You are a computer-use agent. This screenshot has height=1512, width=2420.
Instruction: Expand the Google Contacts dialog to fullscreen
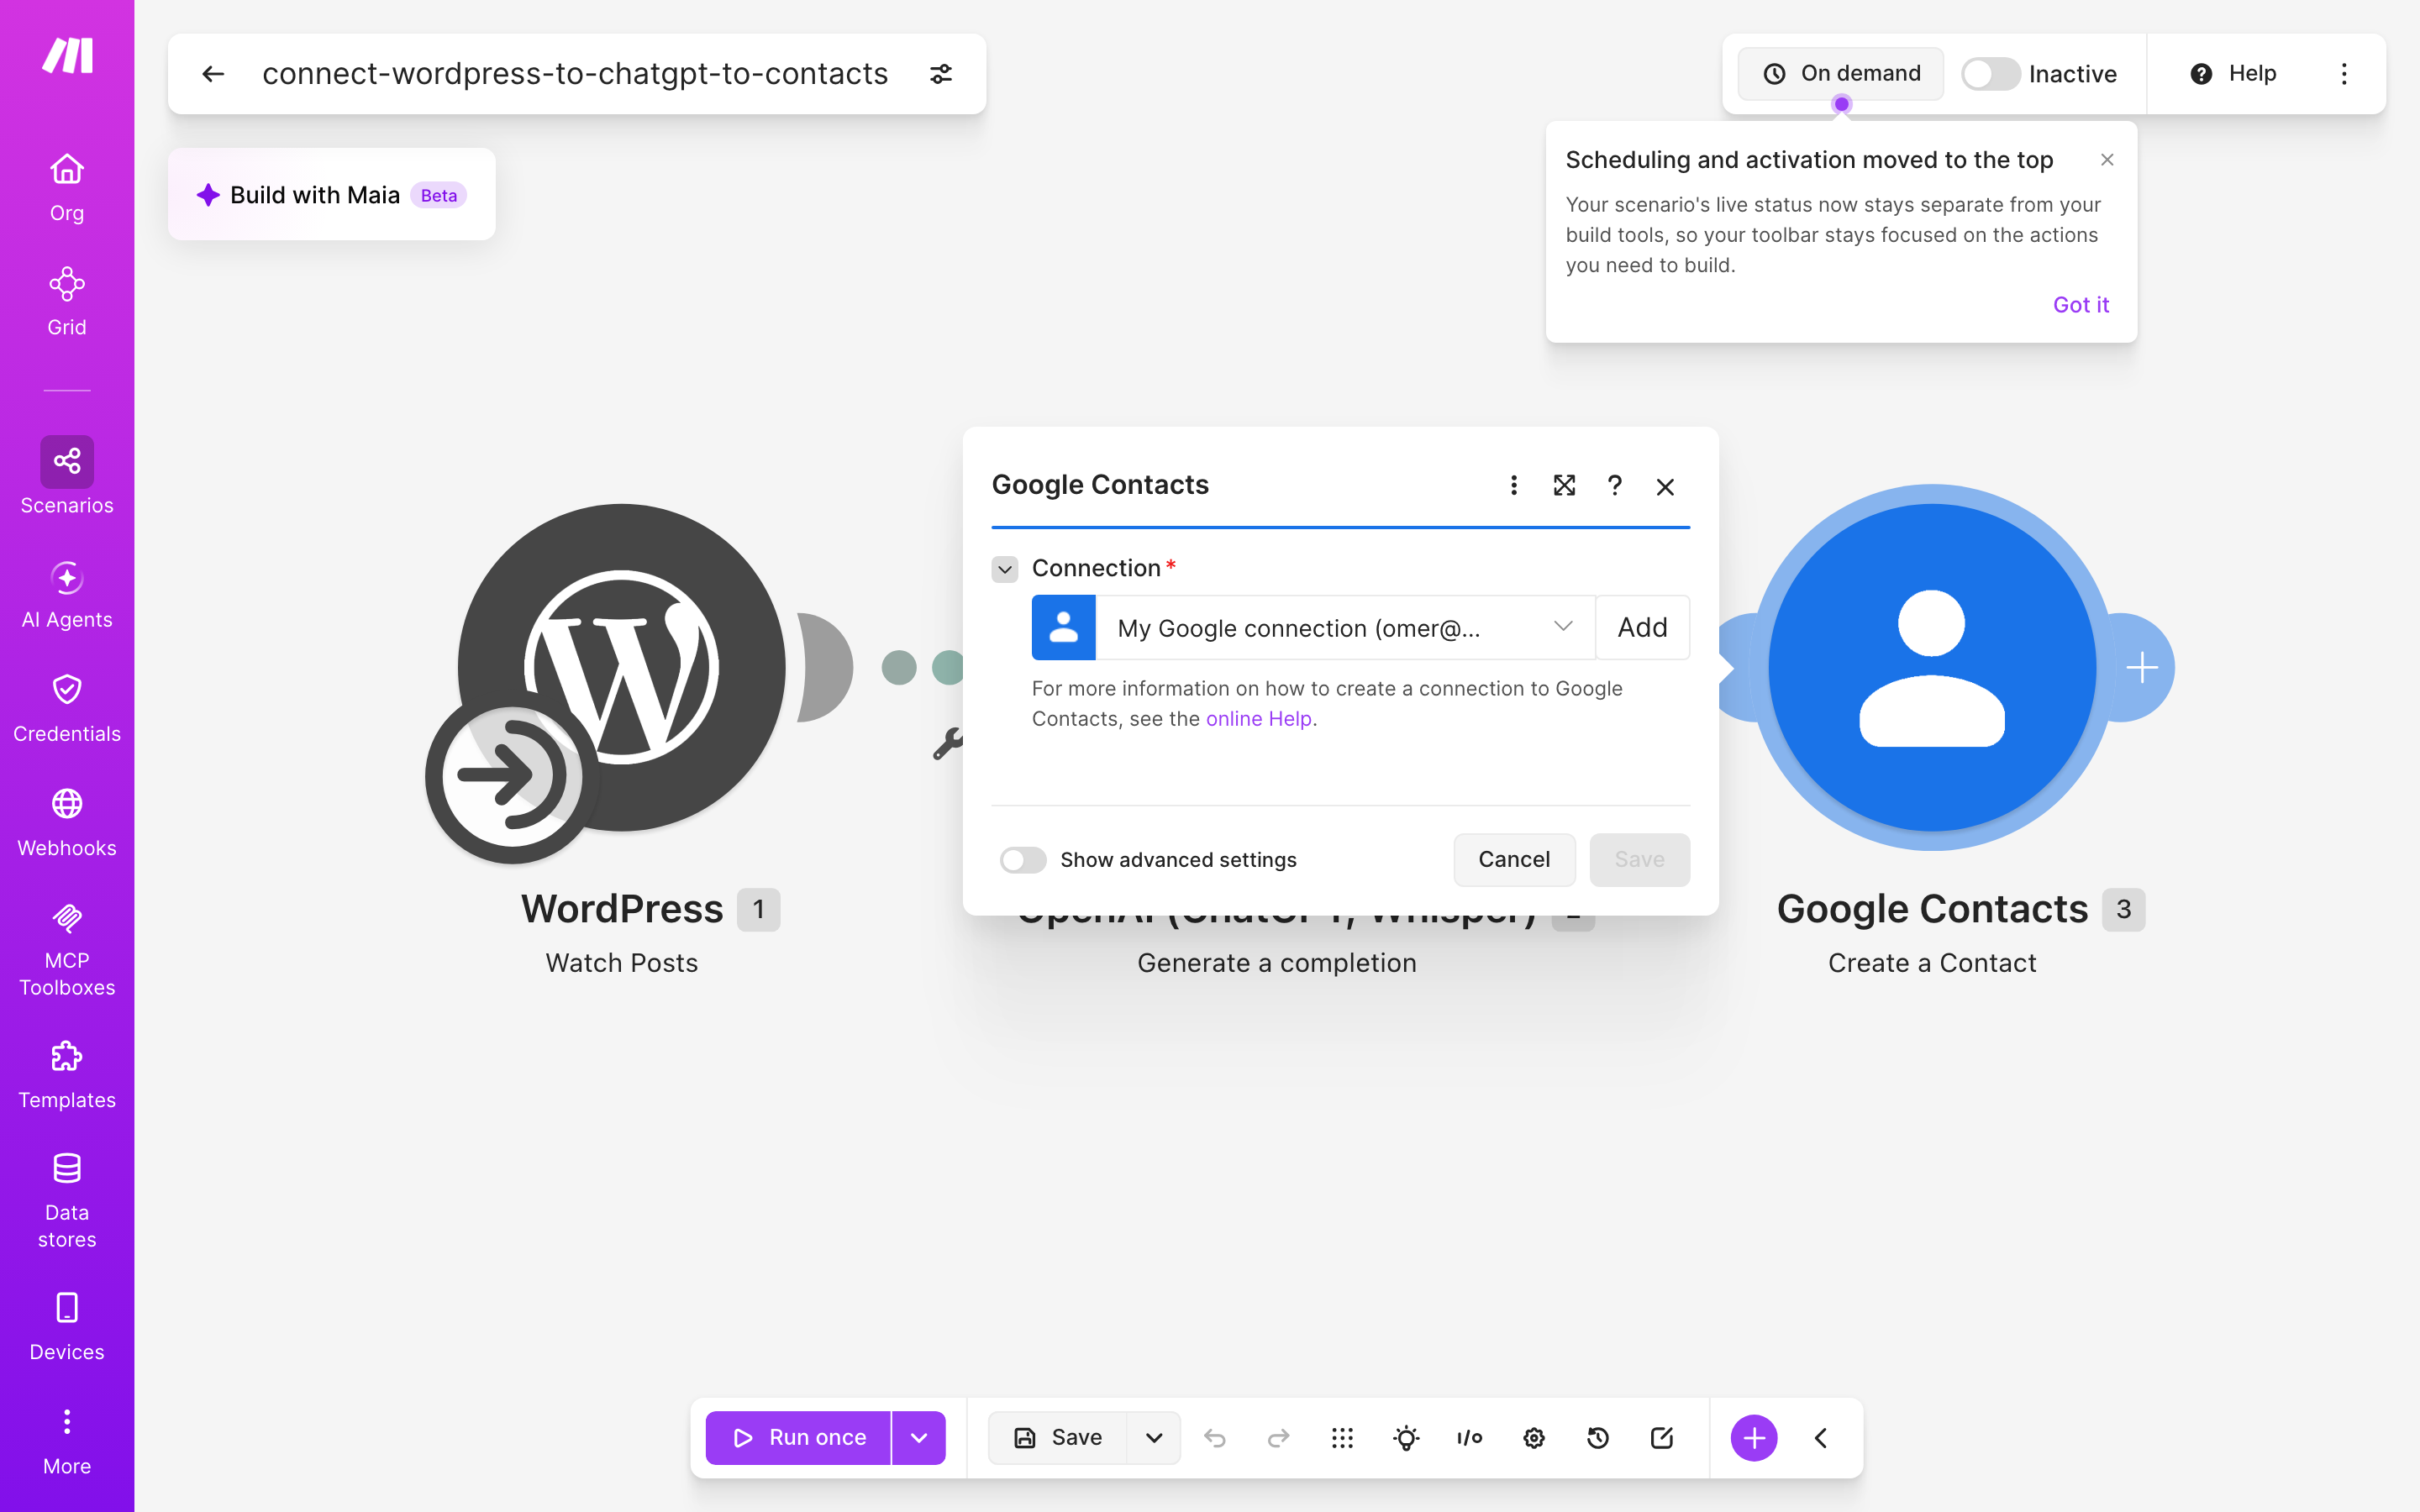1565,485
